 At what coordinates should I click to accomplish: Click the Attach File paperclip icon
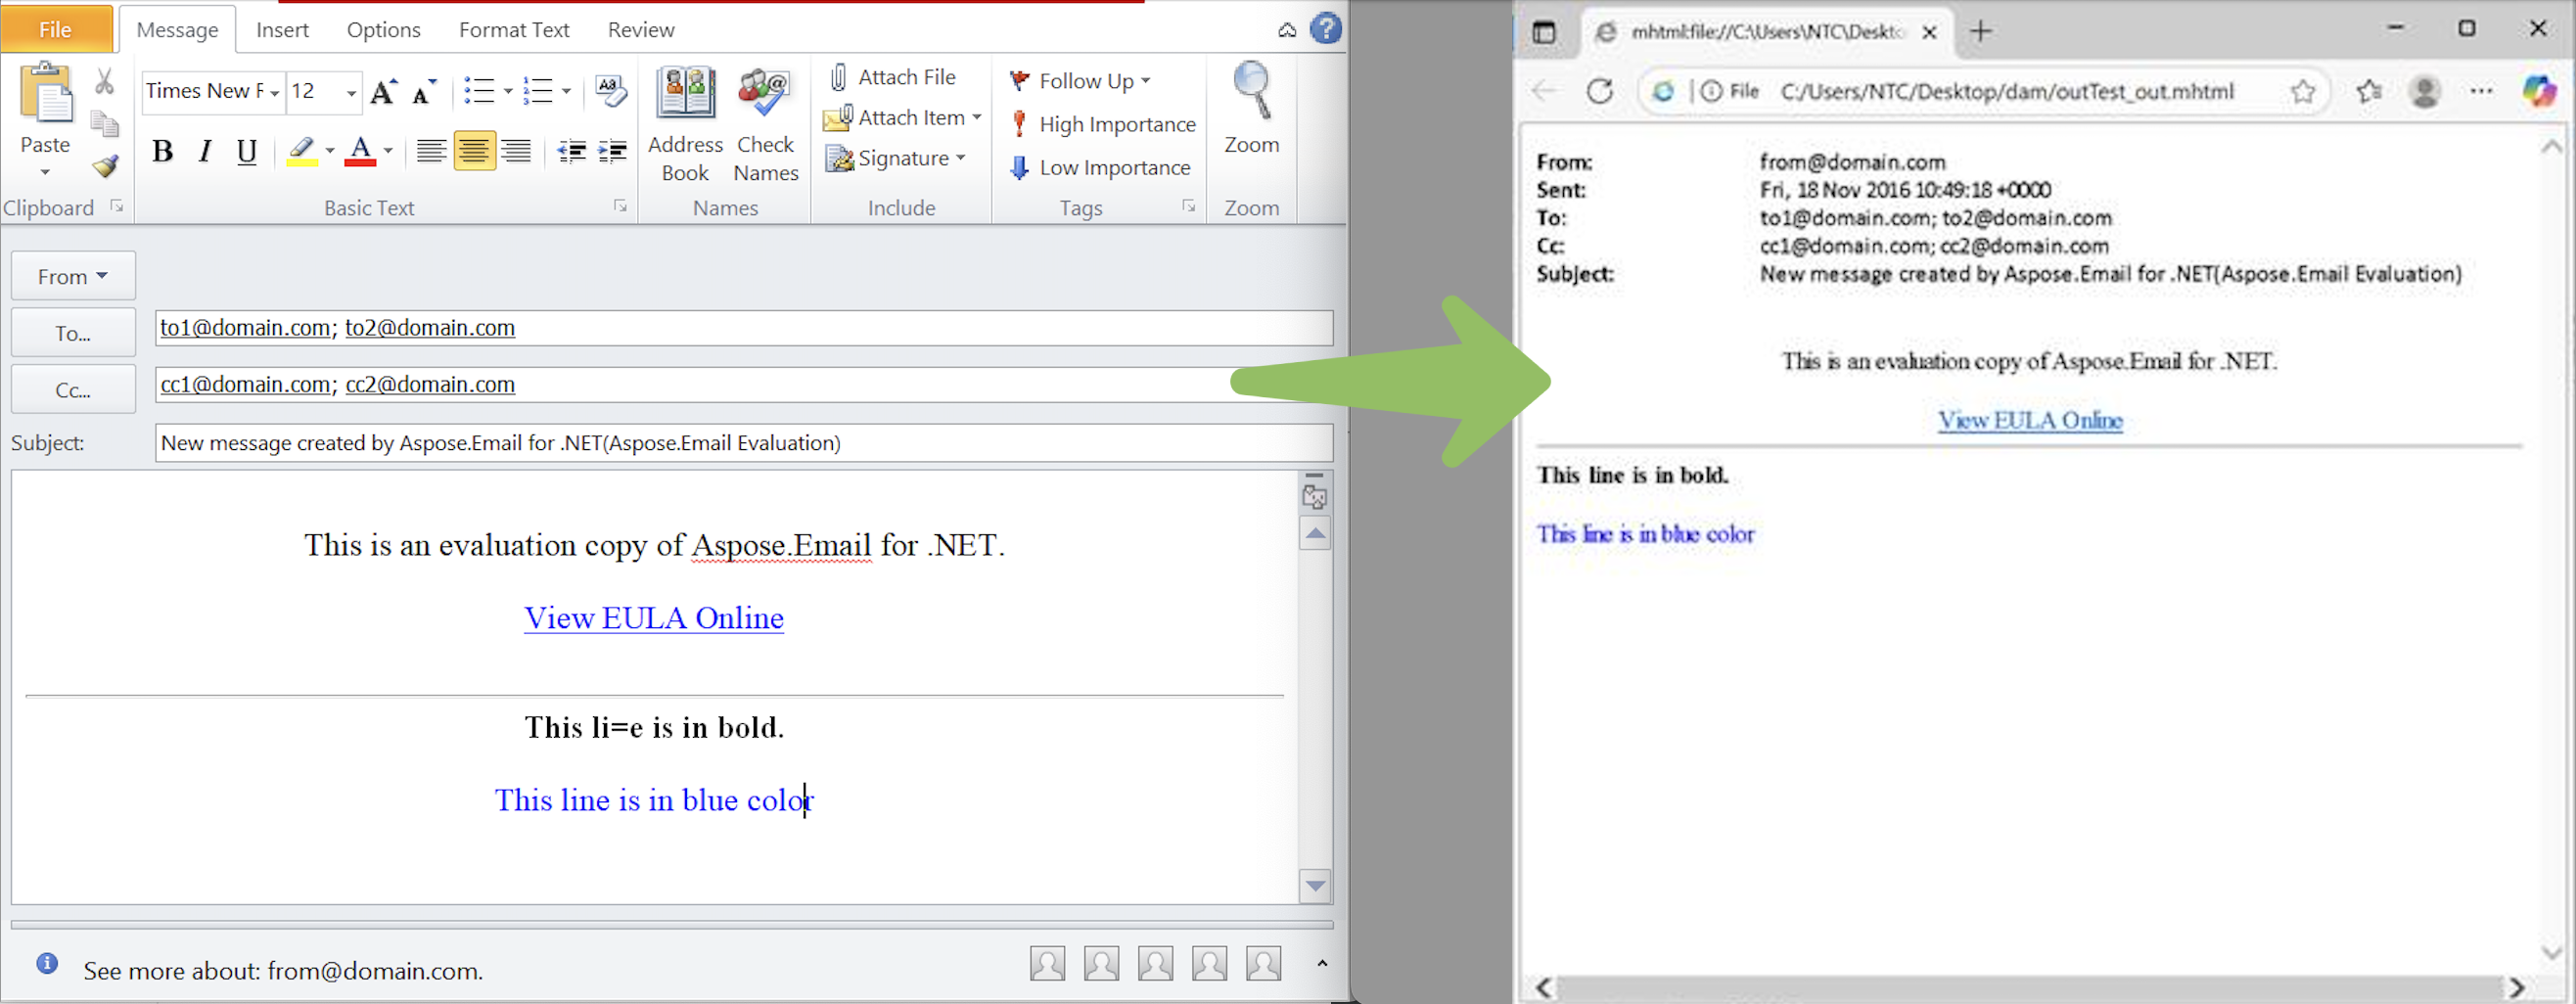pos(839,77)
